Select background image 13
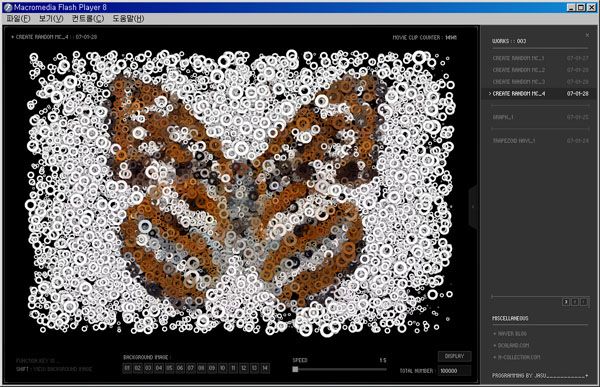The width and height of the screenshot is (600, 387). point(254,368)
